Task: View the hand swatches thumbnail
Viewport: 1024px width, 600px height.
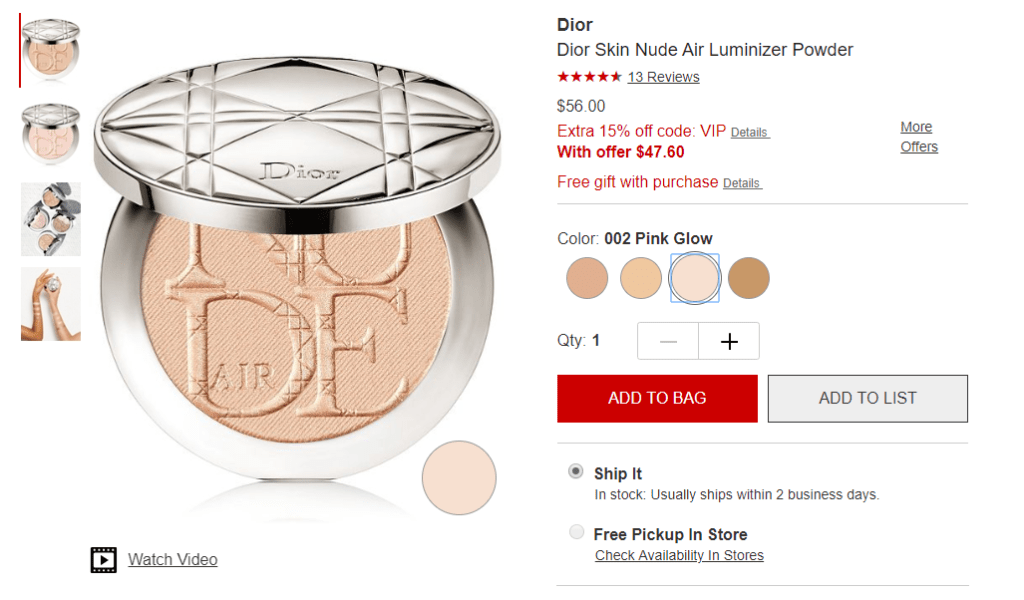Action: 50,304
